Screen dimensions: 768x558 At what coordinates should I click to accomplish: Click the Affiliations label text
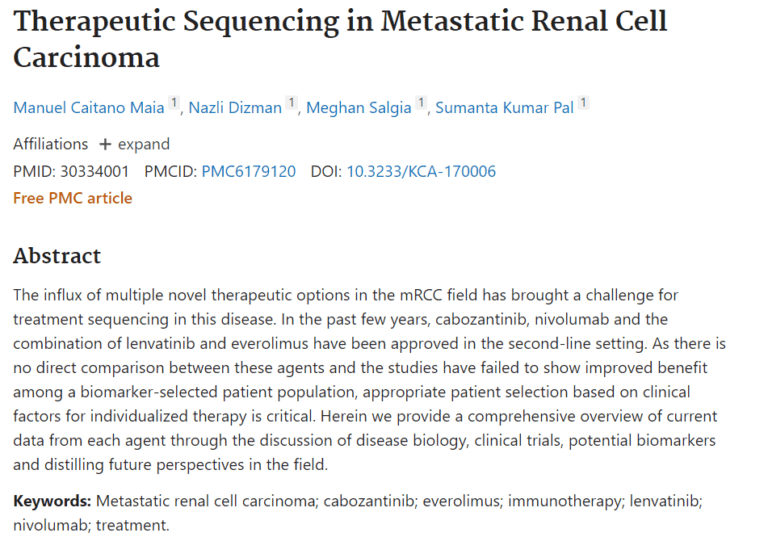[x=50, y=144]
